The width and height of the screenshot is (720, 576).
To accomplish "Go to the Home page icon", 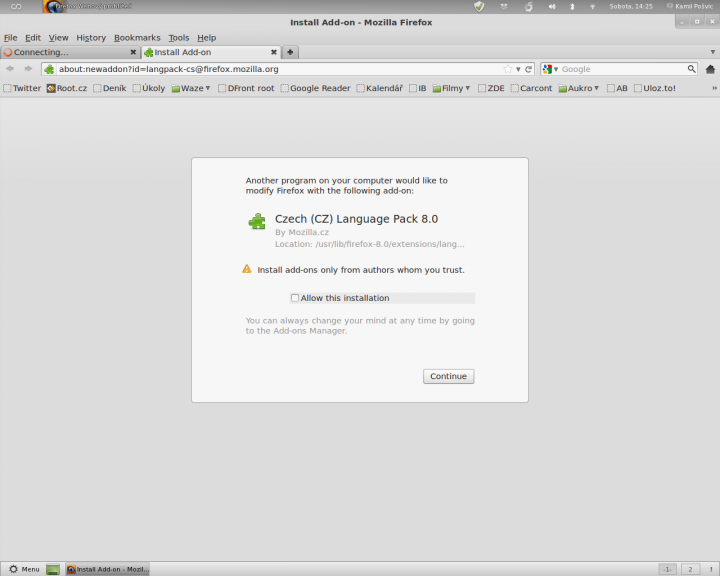I will pos(710,69).
